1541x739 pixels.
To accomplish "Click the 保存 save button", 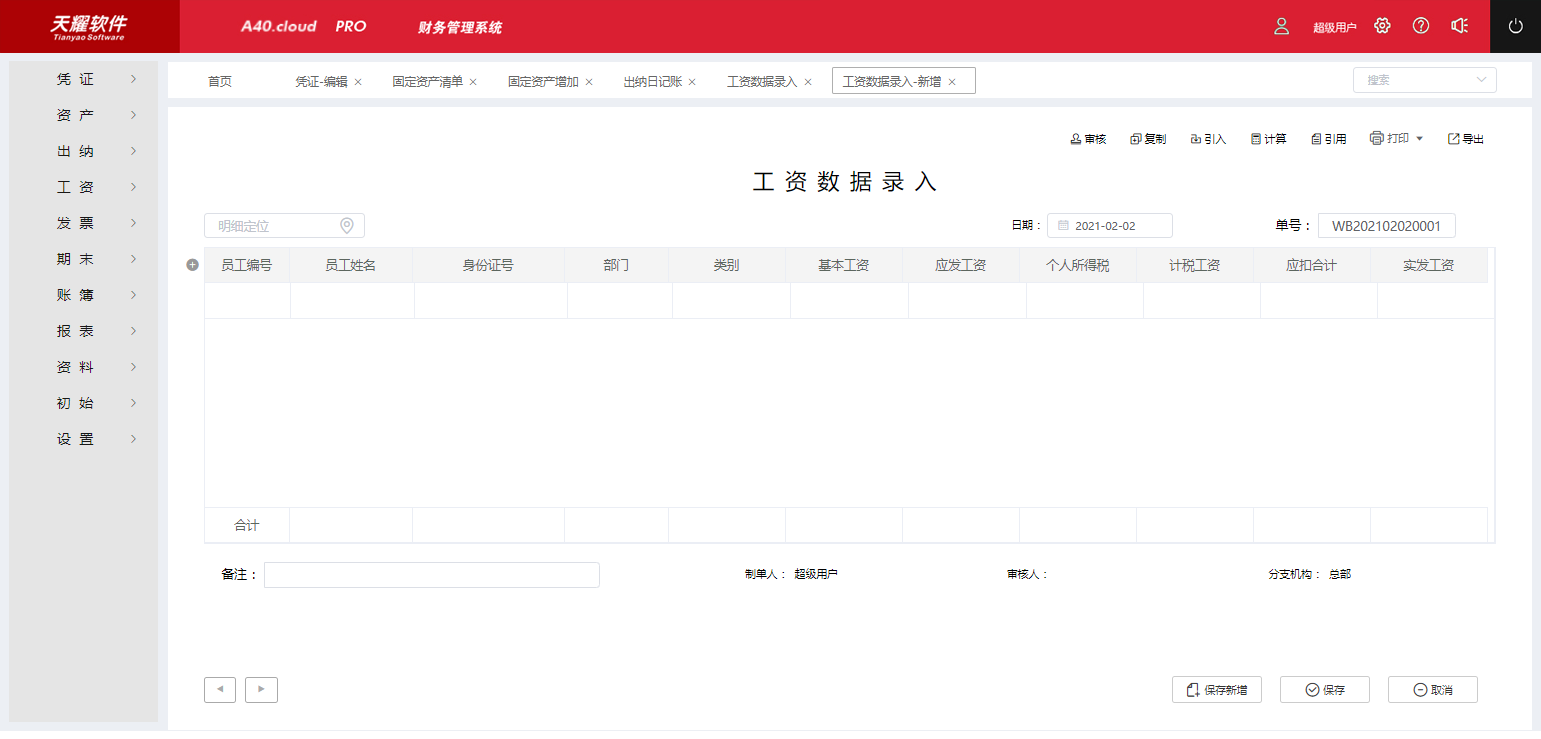I will pyautogui.click(x=1324, y=689).
